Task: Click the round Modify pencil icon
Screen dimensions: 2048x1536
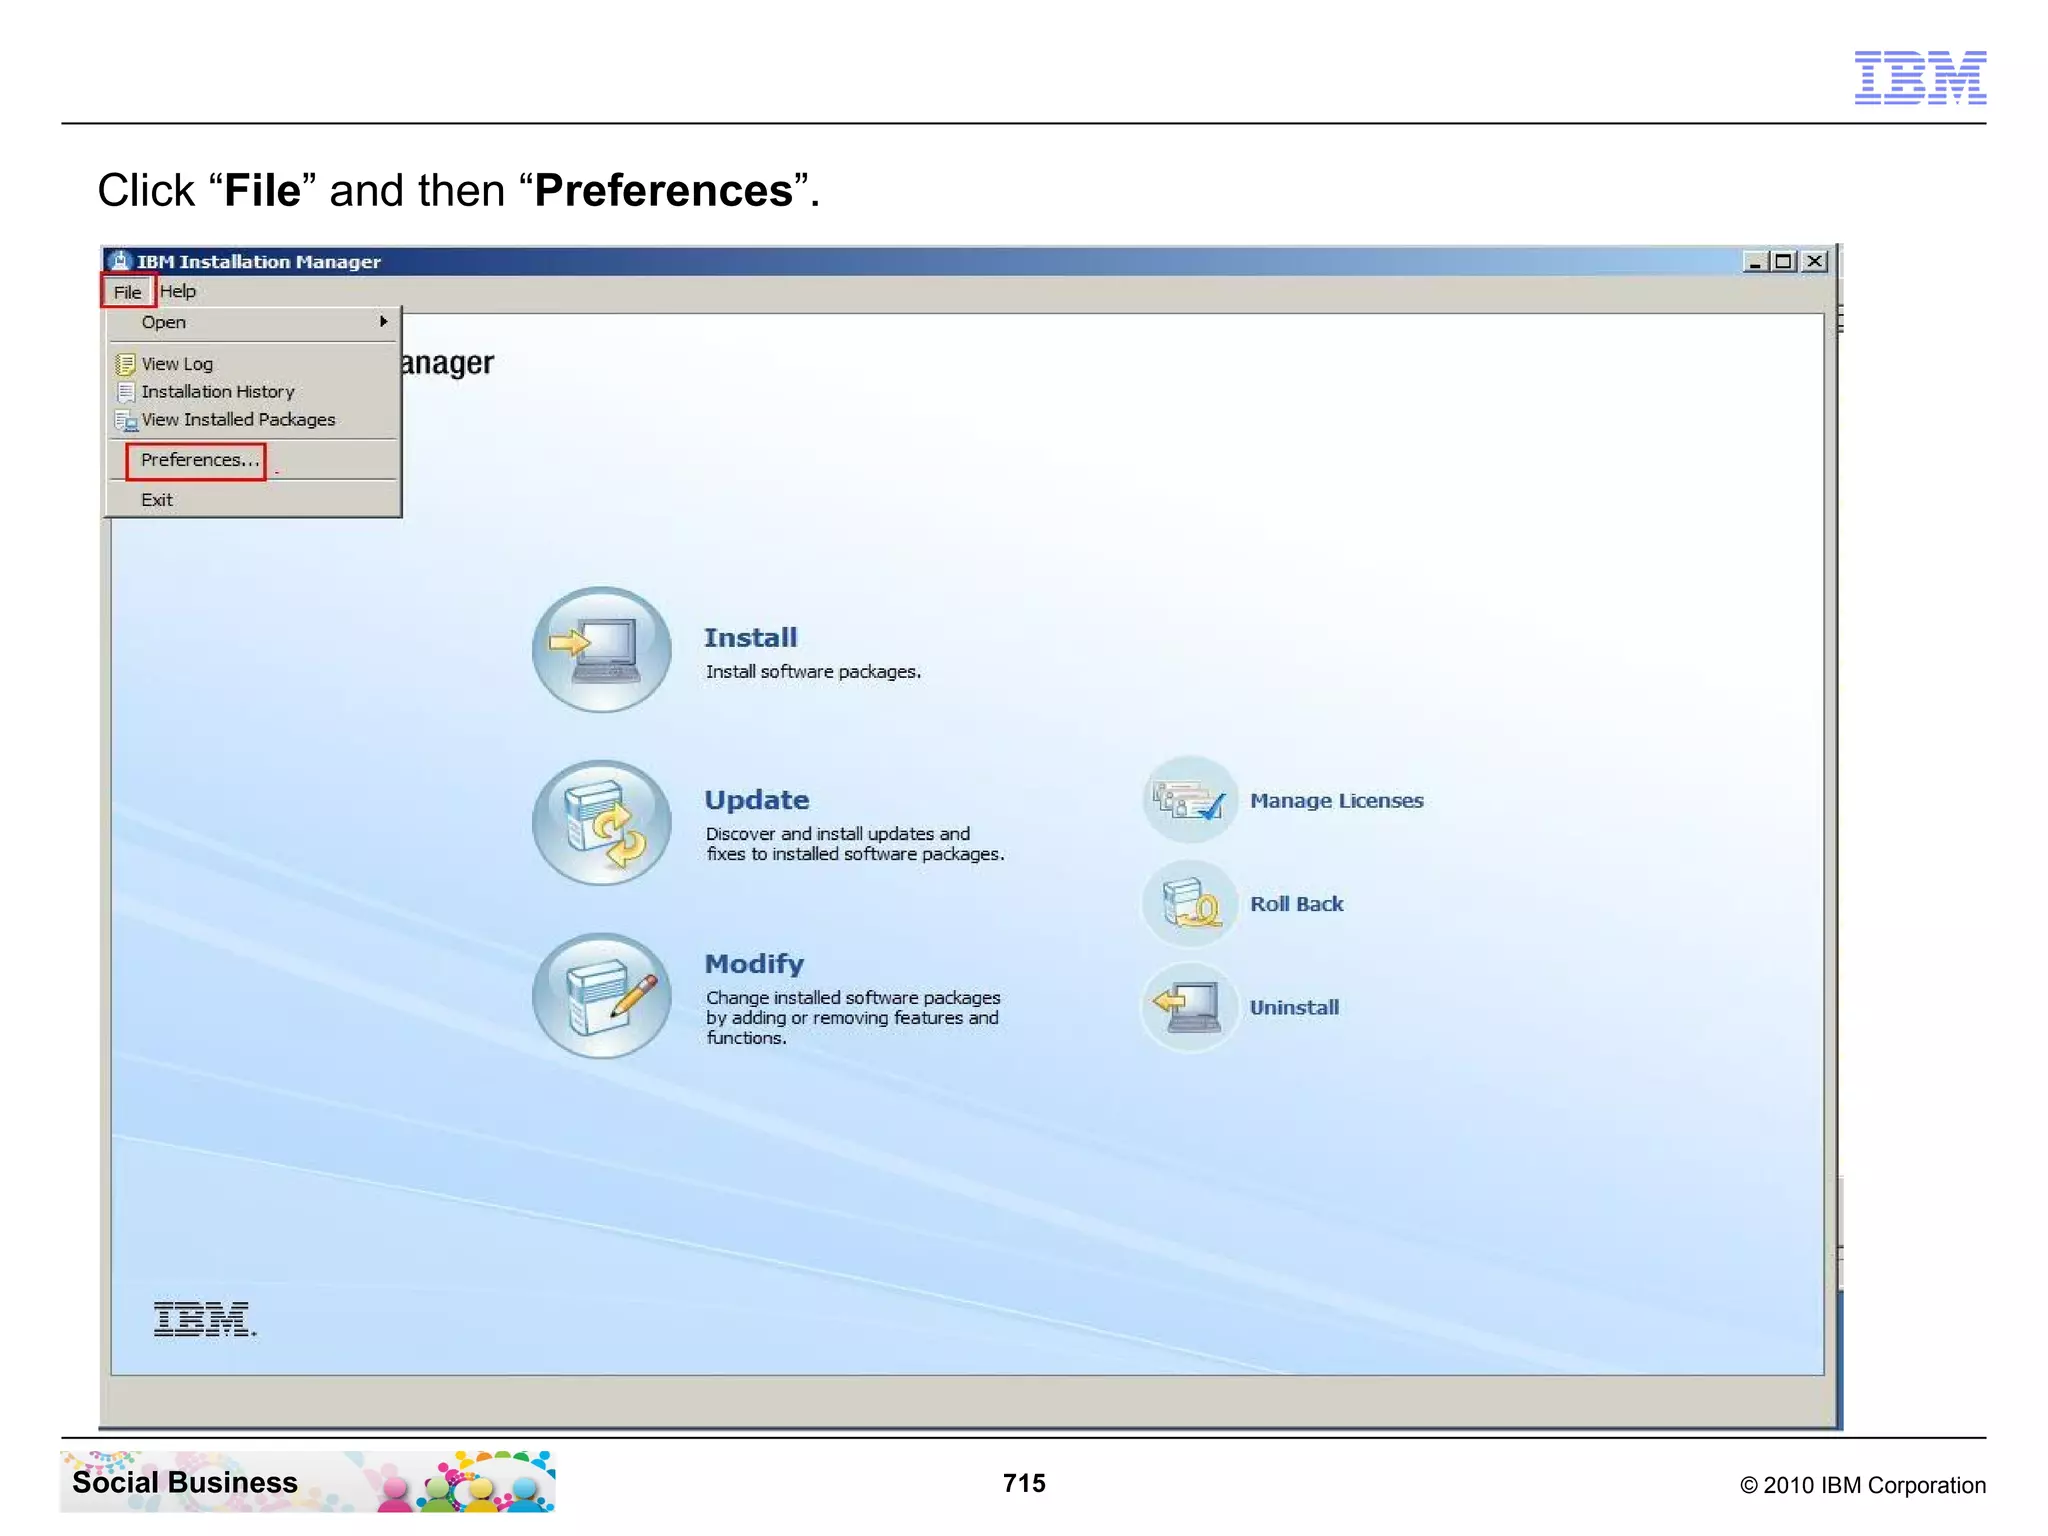Action: (602, 996)
